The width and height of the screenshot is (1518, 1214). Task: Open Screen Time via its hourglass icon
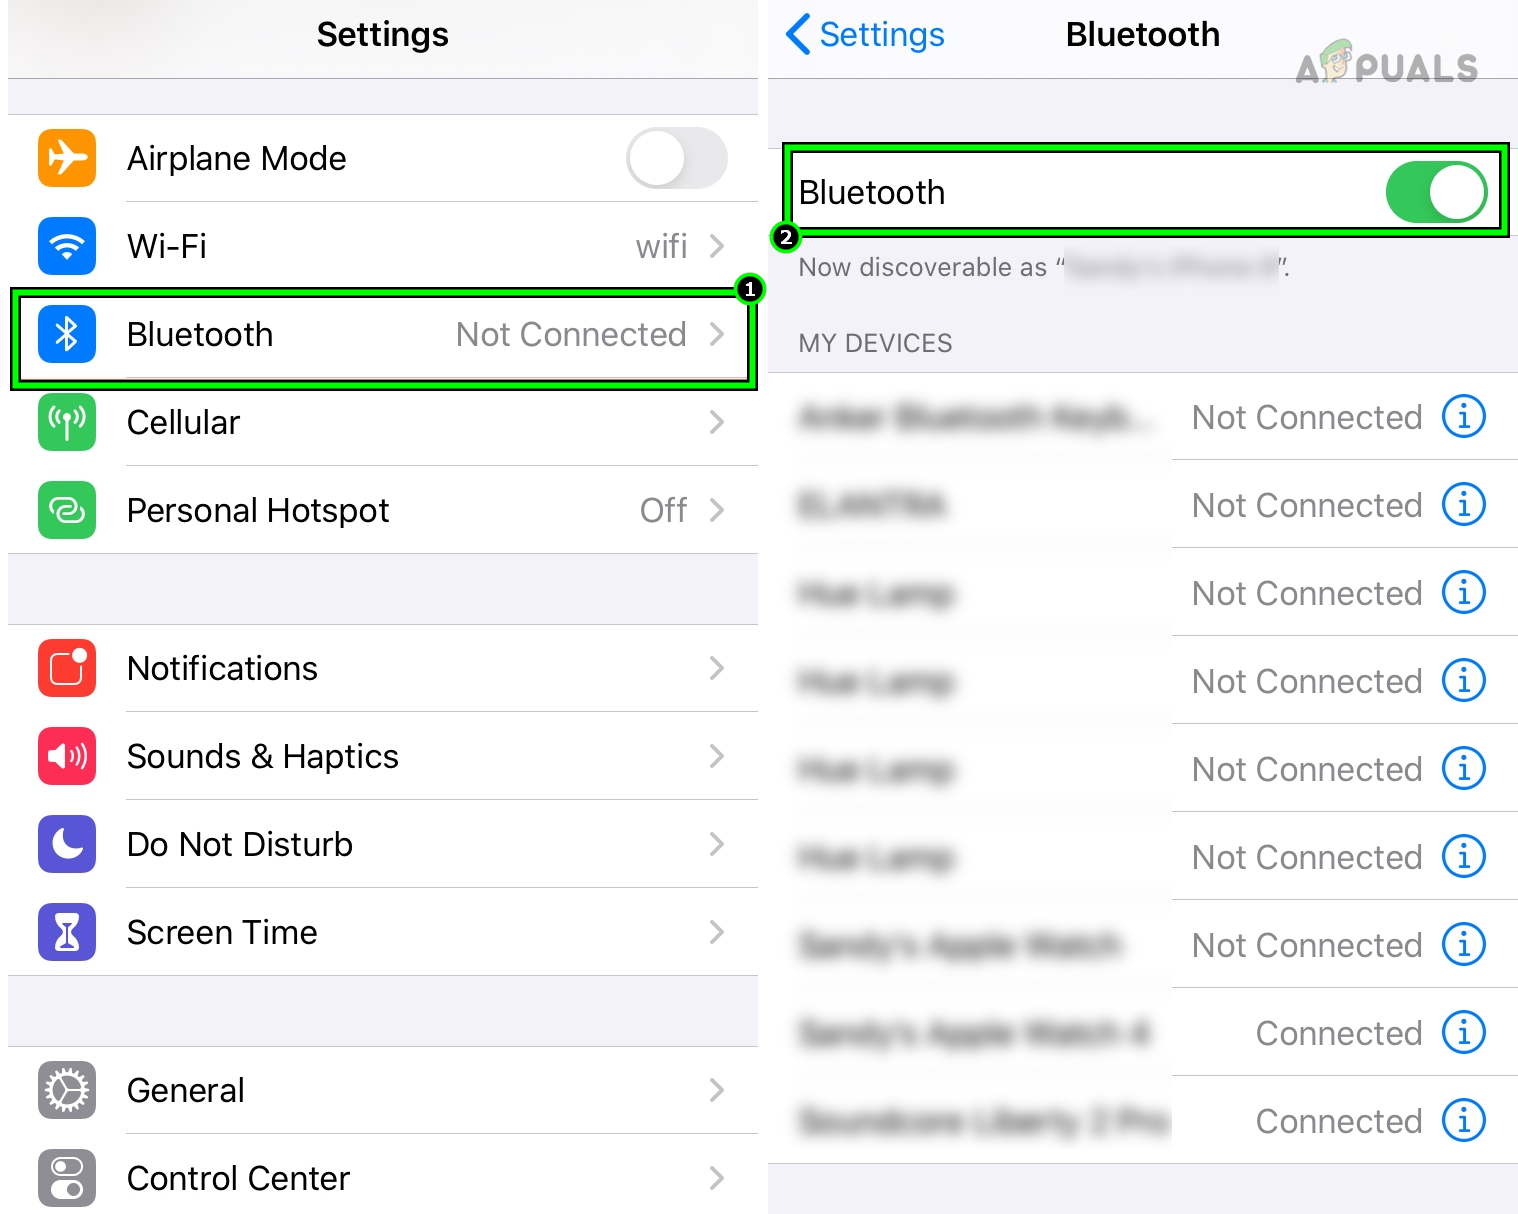click(66, 932)
